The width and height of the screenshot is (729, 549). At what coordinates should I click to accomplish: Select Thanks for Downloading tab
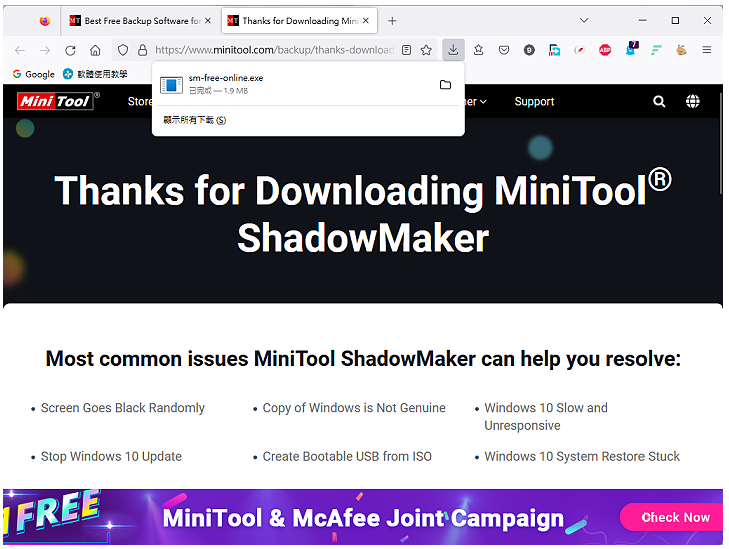pyautogui.click(x=300, y=20)
